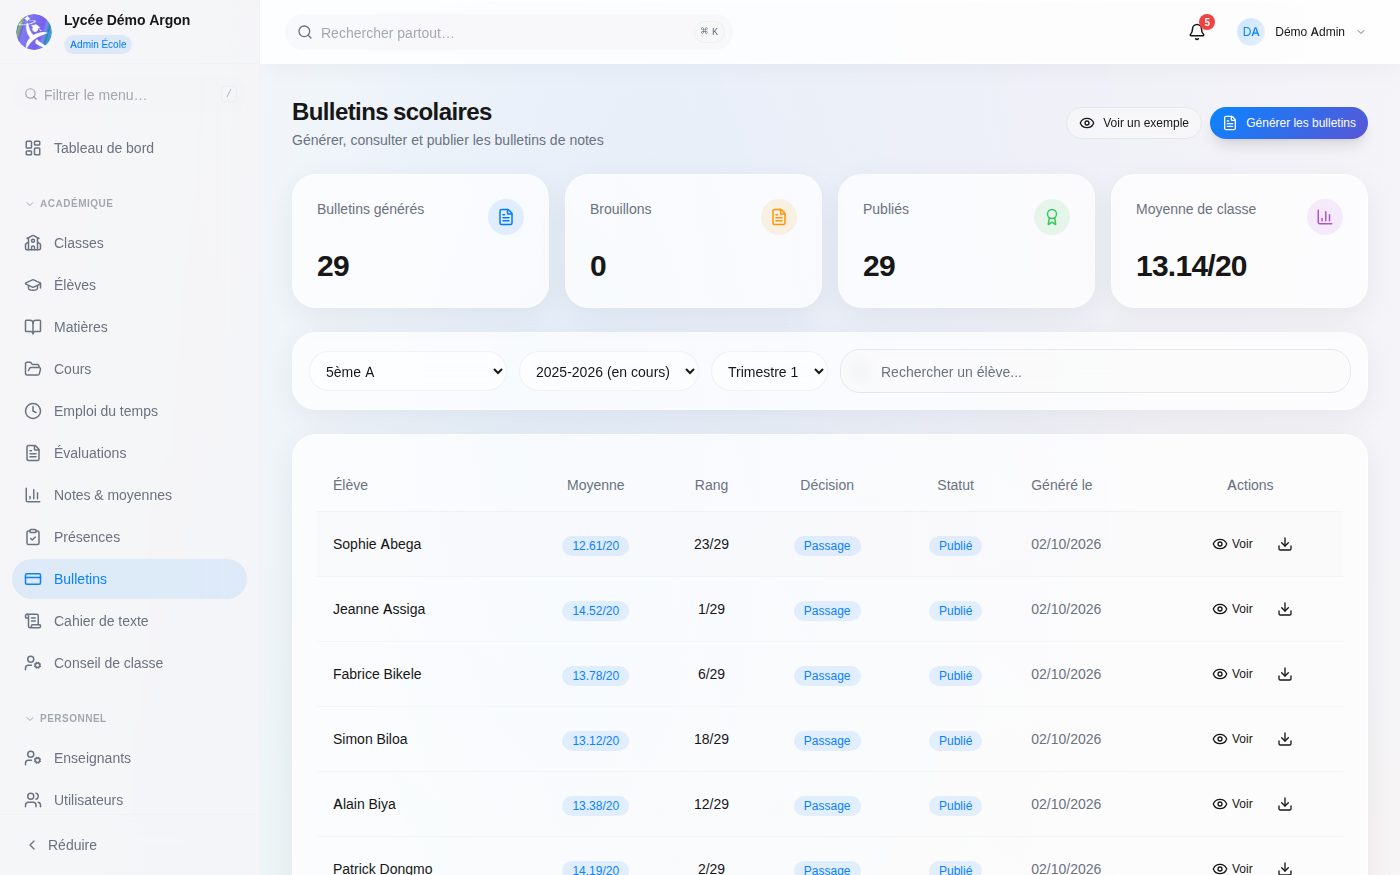Open the Élèves menu item
The width and height of the screenshot is (1400, 875).
click(x=129, y=285)
